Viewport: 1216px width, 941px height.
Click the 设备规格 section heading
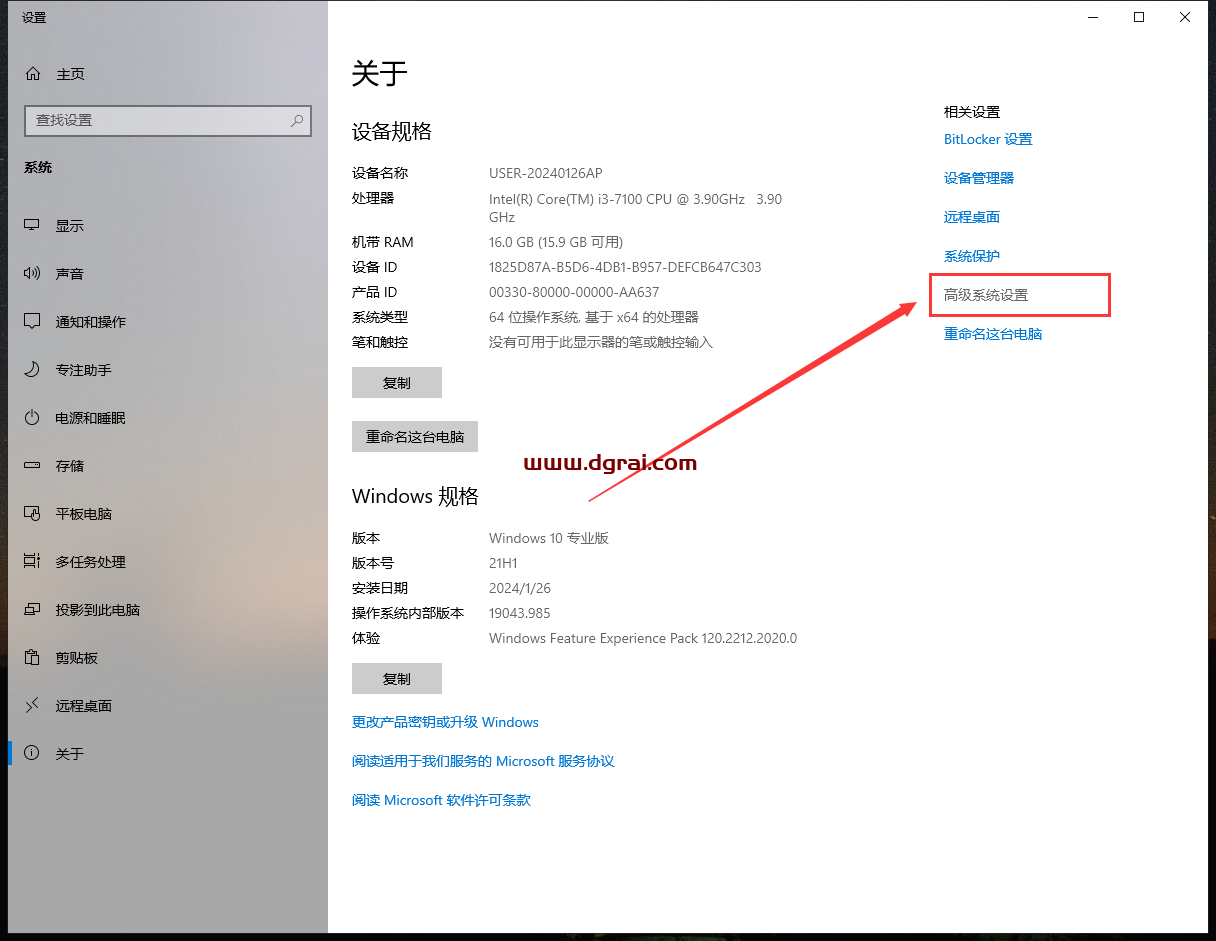[392, 131]
